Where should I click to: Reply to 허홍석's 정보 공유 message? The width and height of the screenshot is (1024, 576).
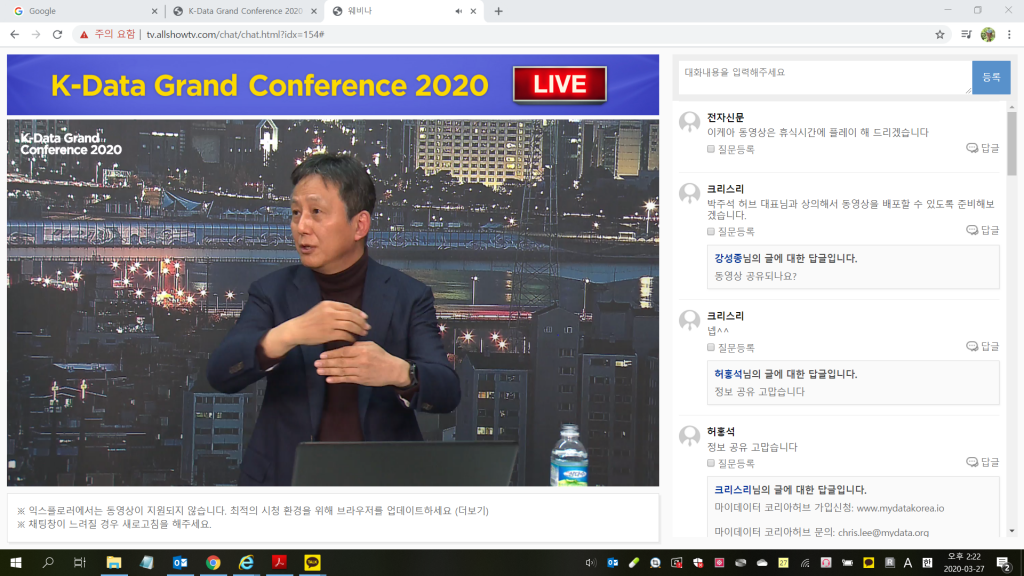pyautogui.click(x=983, y=462)
